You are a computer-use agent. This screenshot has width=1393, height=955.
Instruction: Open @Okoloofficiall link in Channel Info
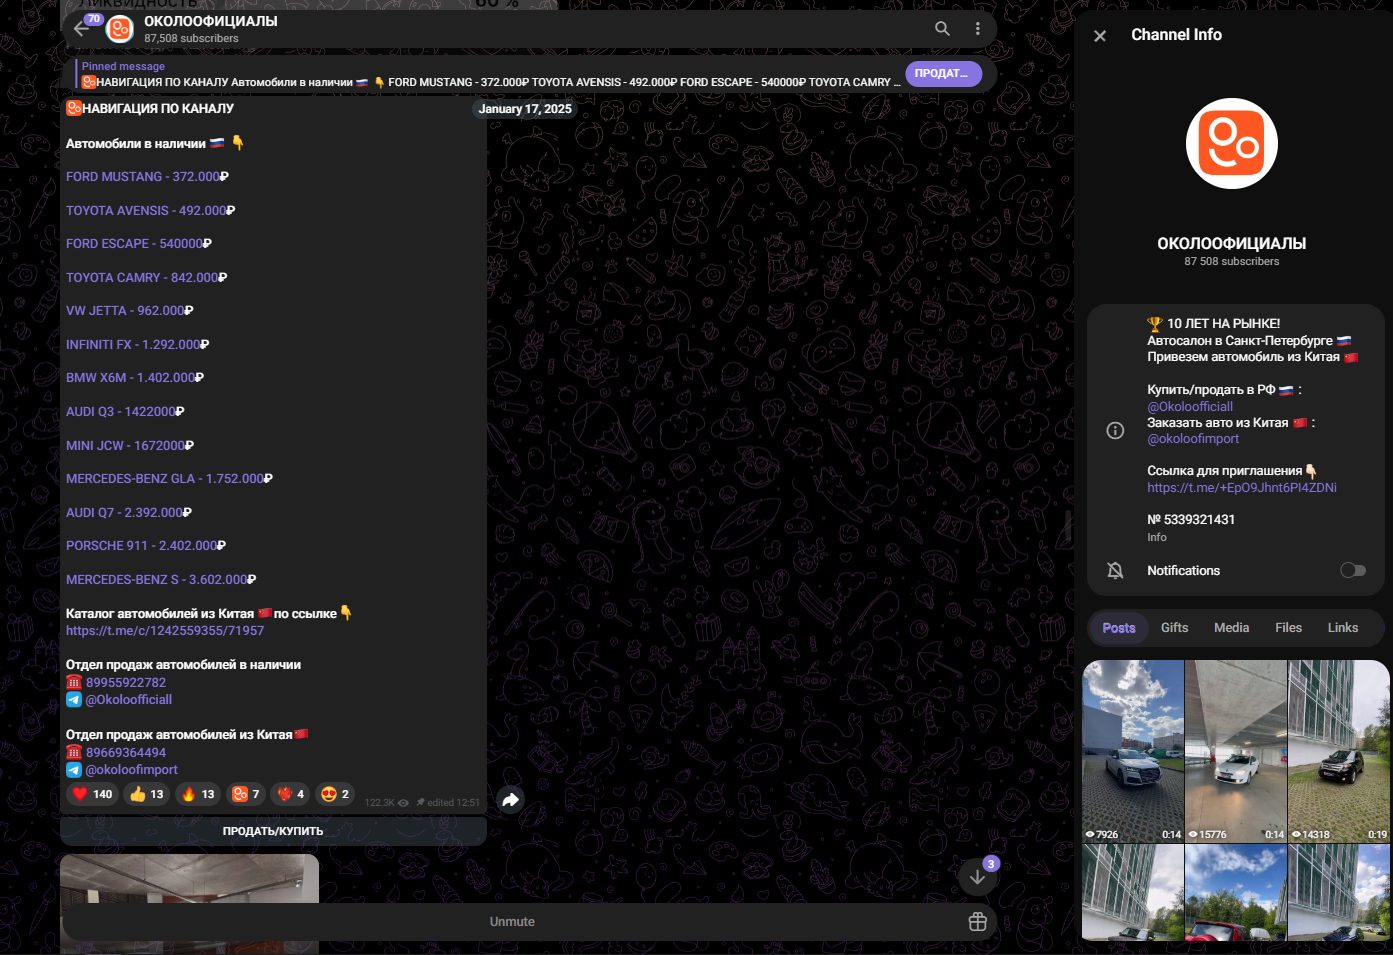point(1190,407)
